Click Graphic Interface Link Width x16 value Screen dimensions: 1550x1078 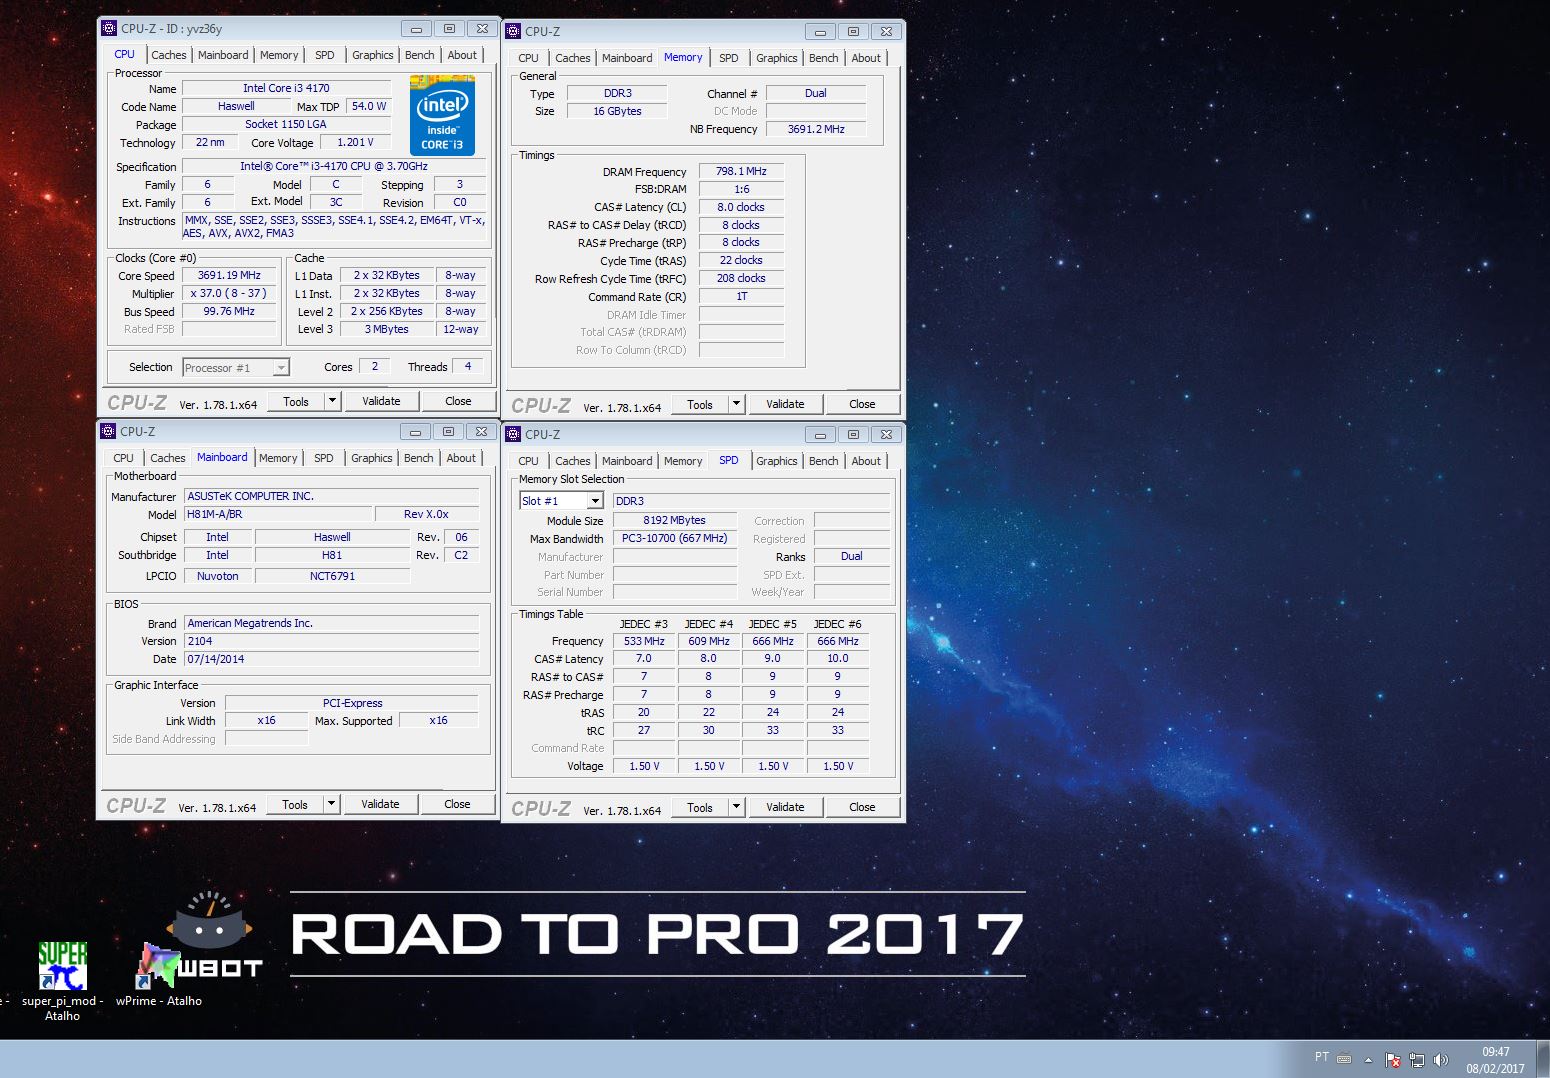tap(266, 720)
